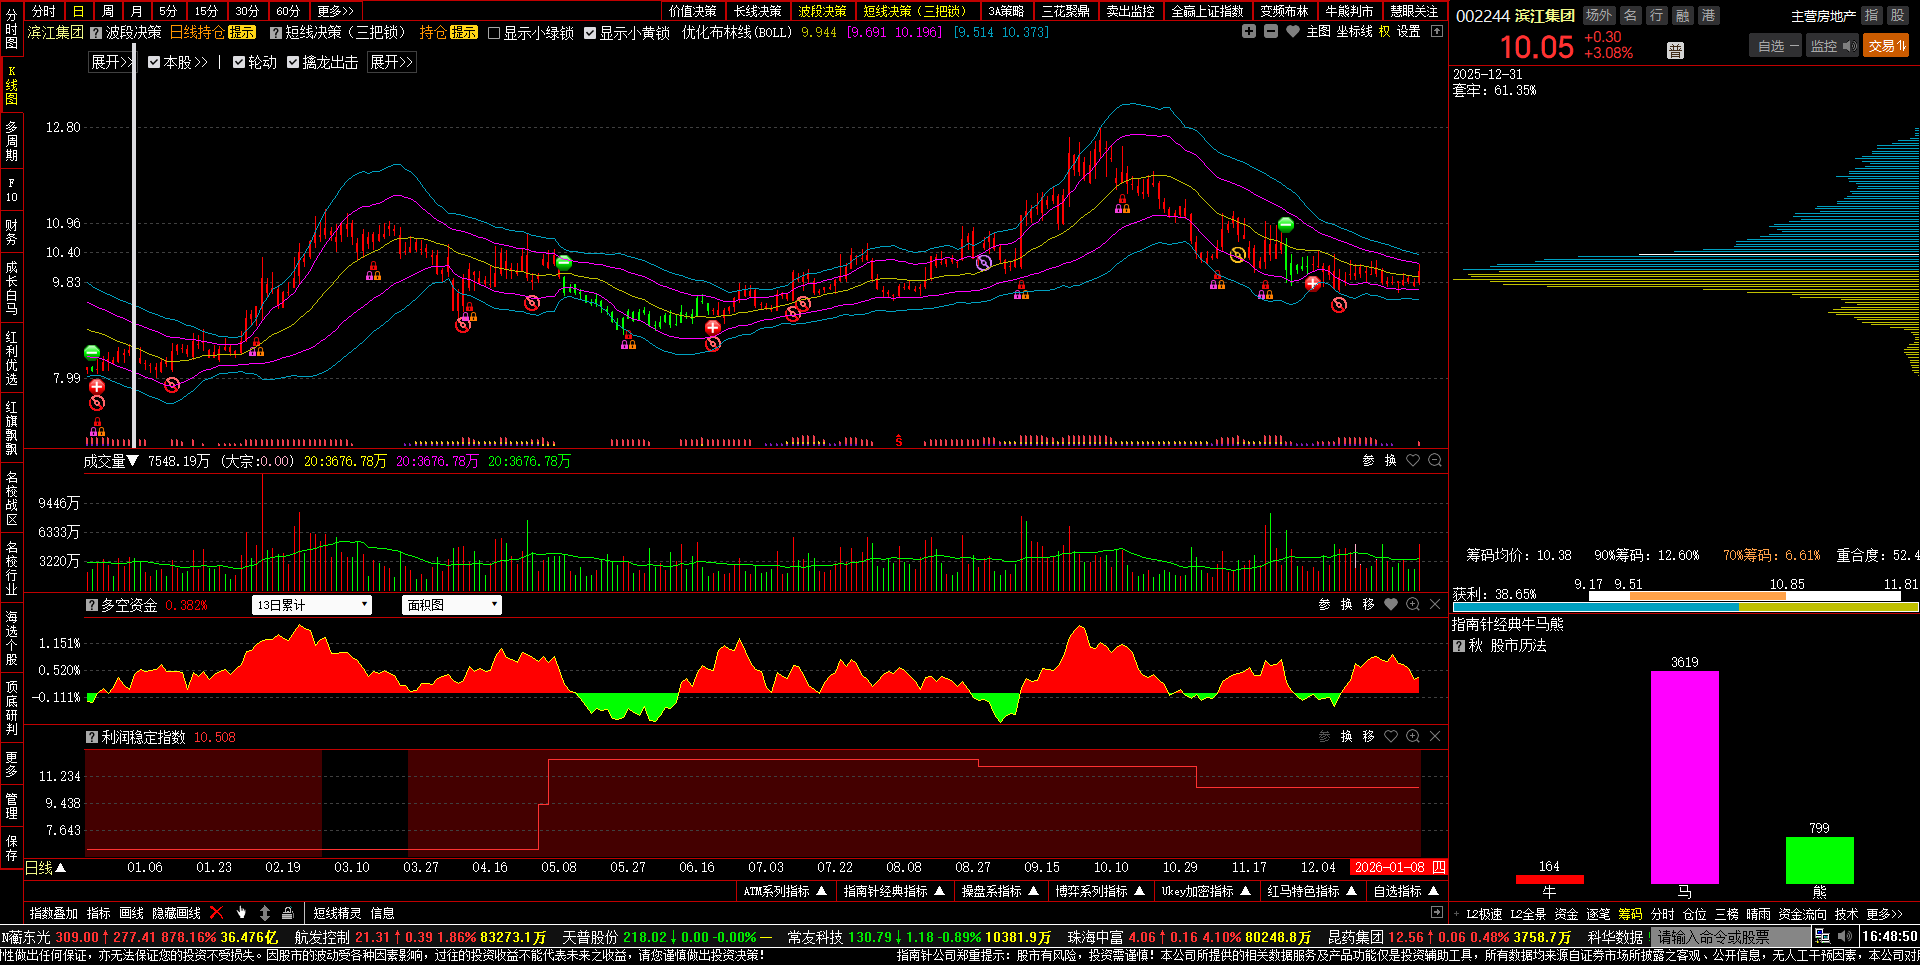Click the minus icon above the main chart
Image resolution: width=1920 pixels, height=965 pixels.
tap(1271, 32)
